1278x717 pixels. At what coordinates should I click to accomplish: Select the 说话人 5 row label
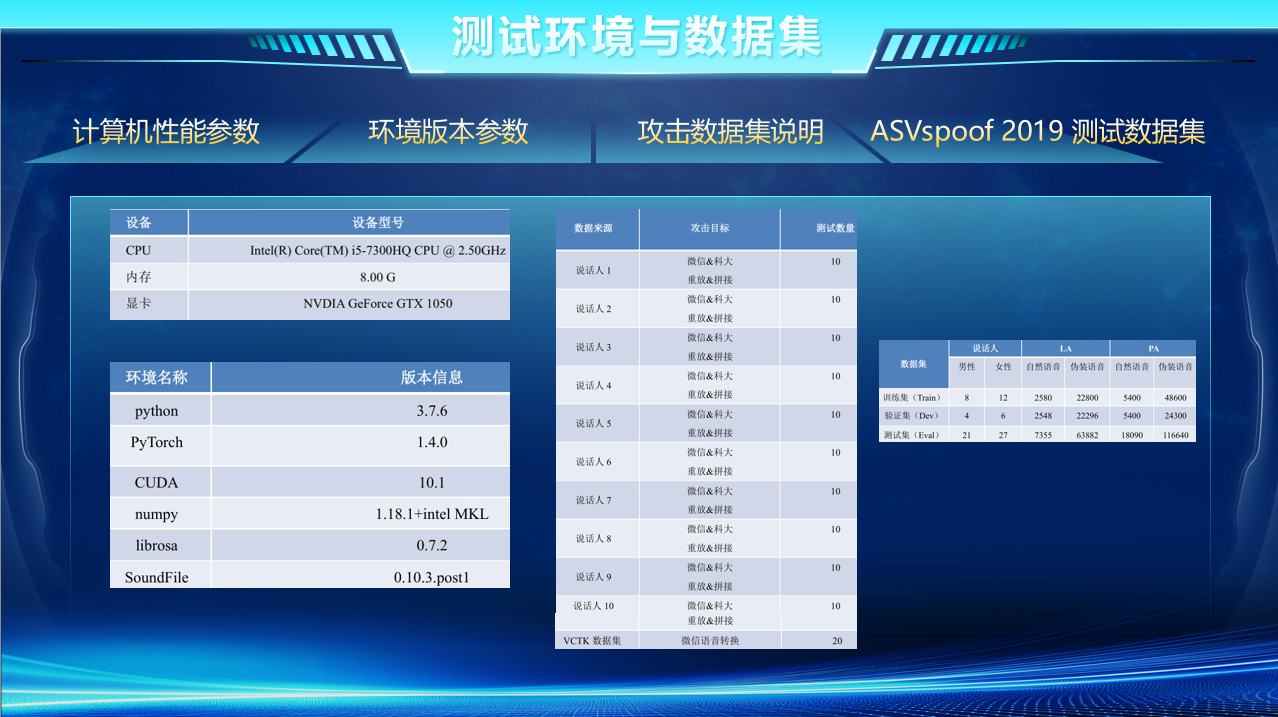pyautogui.click(x=593, y=423)
